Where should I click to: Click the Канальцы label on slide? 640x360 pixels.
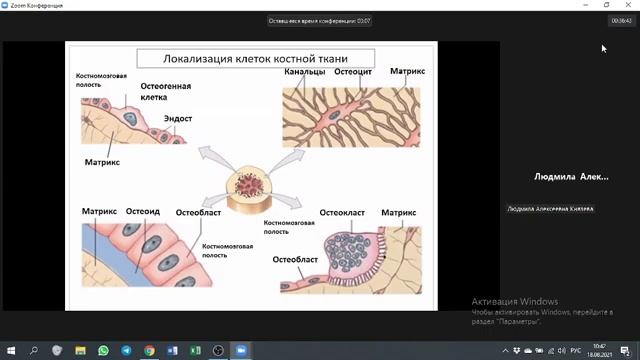(x=304, y=72)
